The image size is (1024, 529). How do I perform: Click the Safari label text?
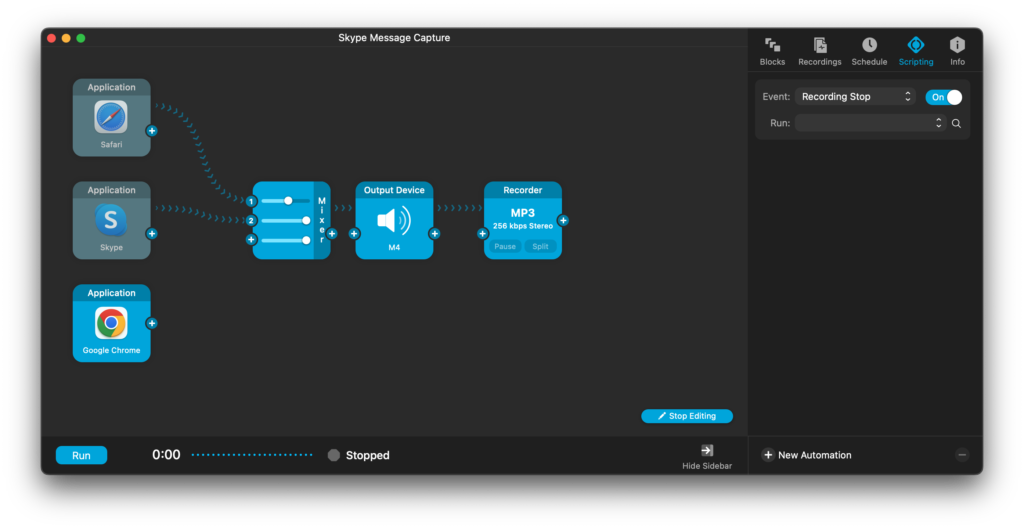pyautogui.click(x=111, y=145)
